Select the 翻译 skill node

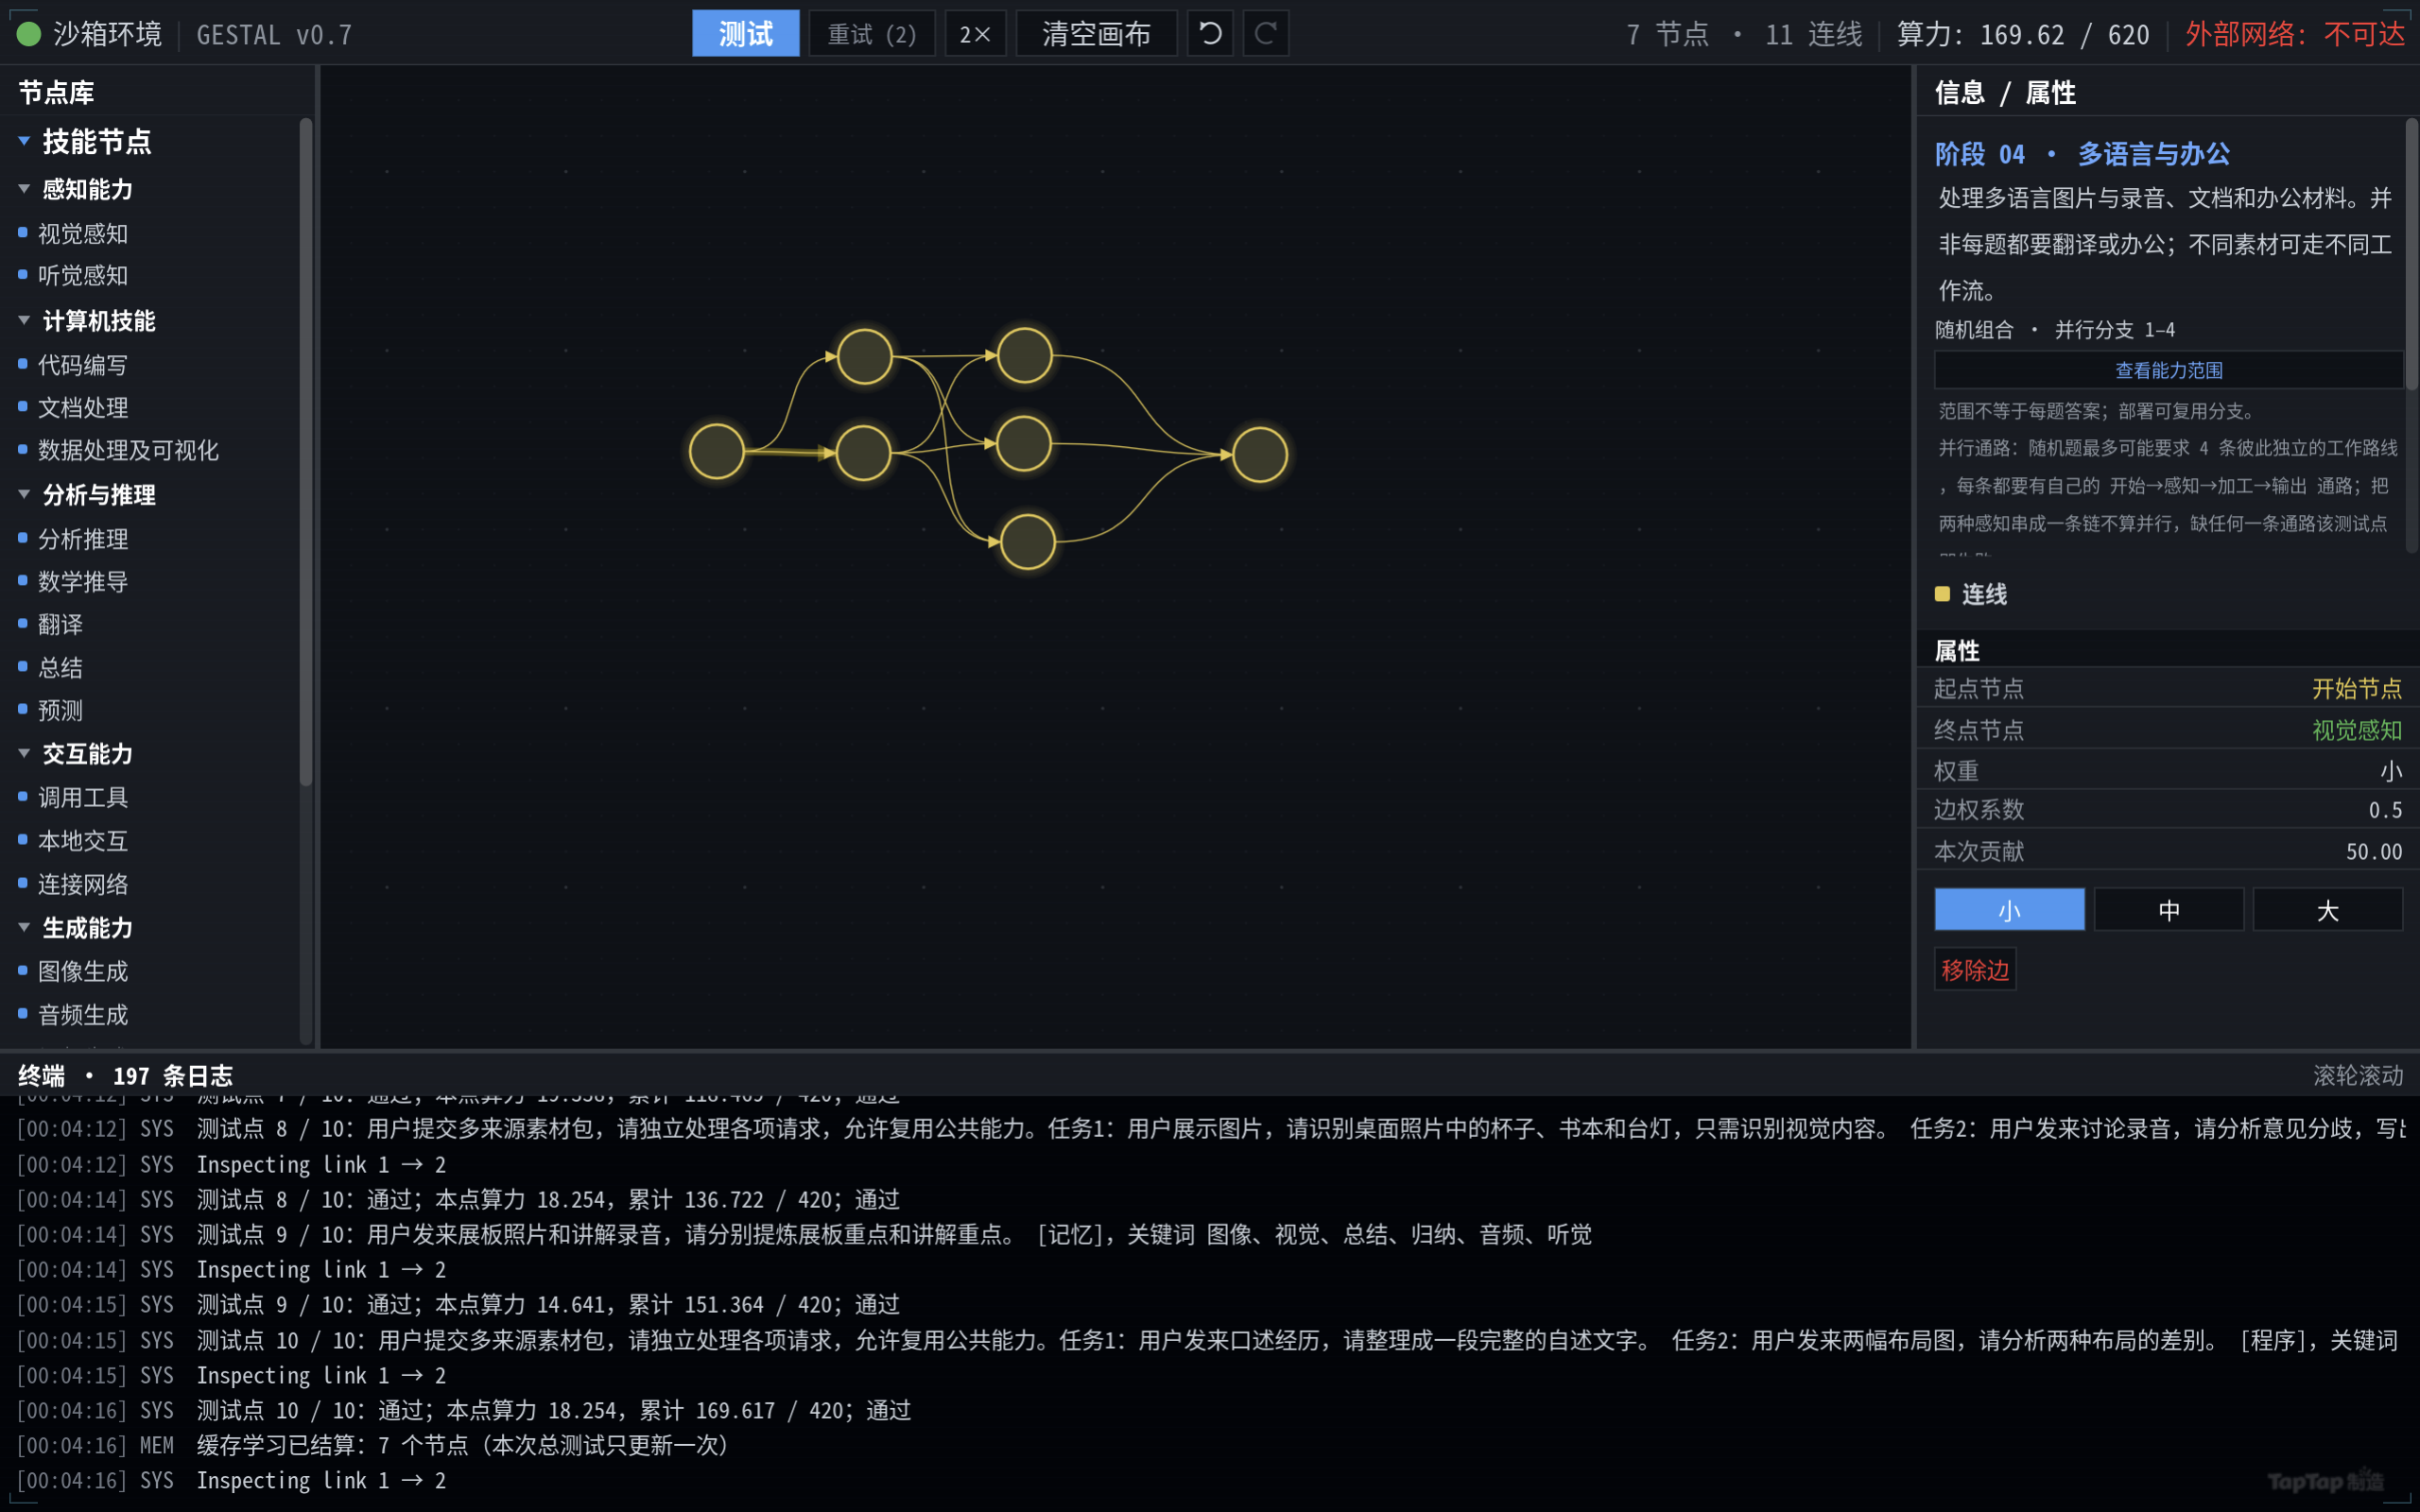click(x=60, y=624)
